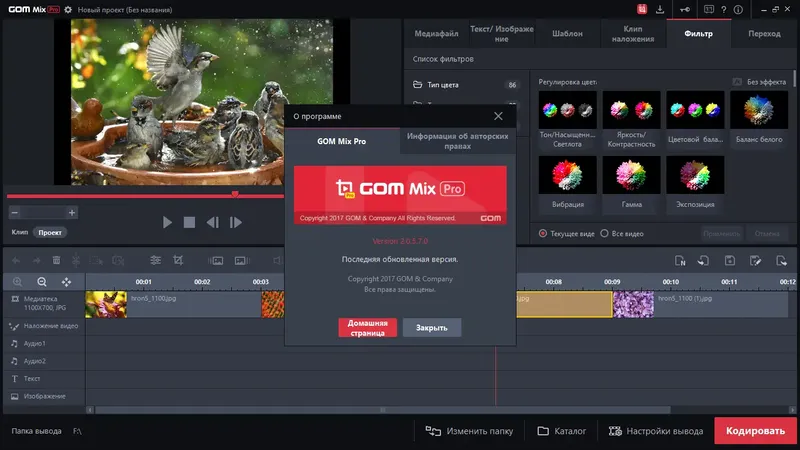Image resolution: width=800 pixels, height=450 pixels.
Task: Switch to the Переход tab
Action: (x=764, y=34)
